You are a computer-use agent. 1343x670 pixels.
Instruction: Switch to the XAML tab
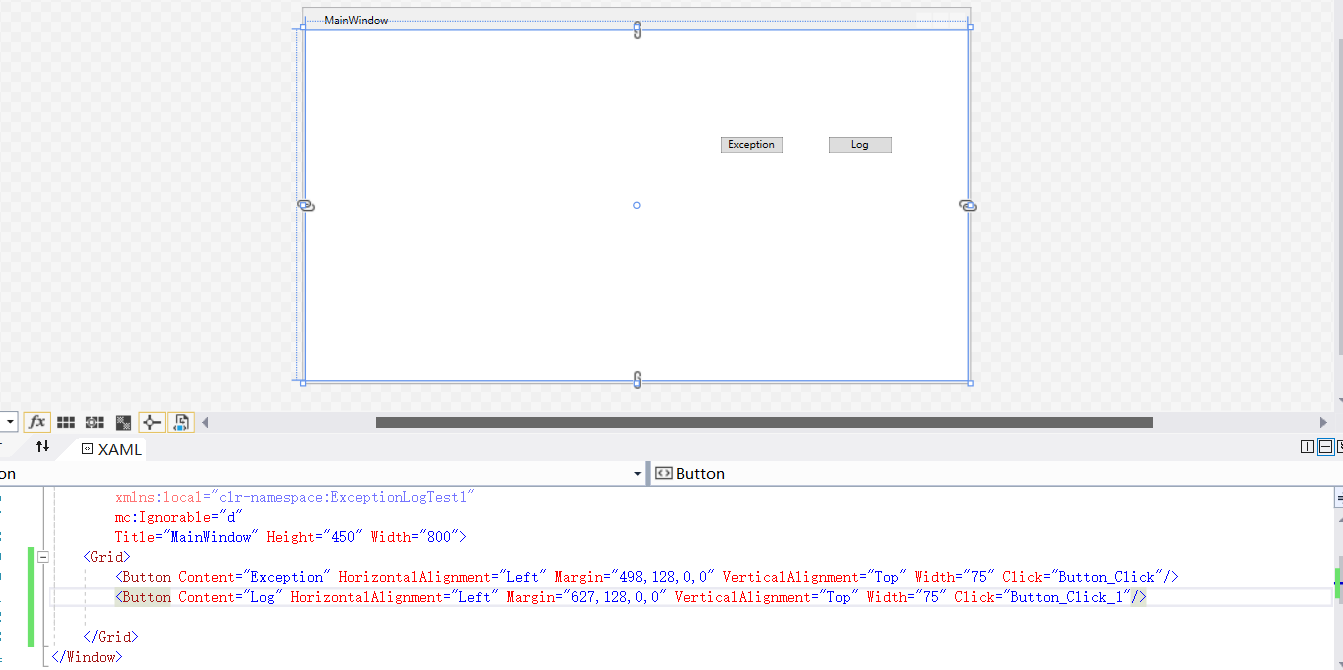point(112,449)
